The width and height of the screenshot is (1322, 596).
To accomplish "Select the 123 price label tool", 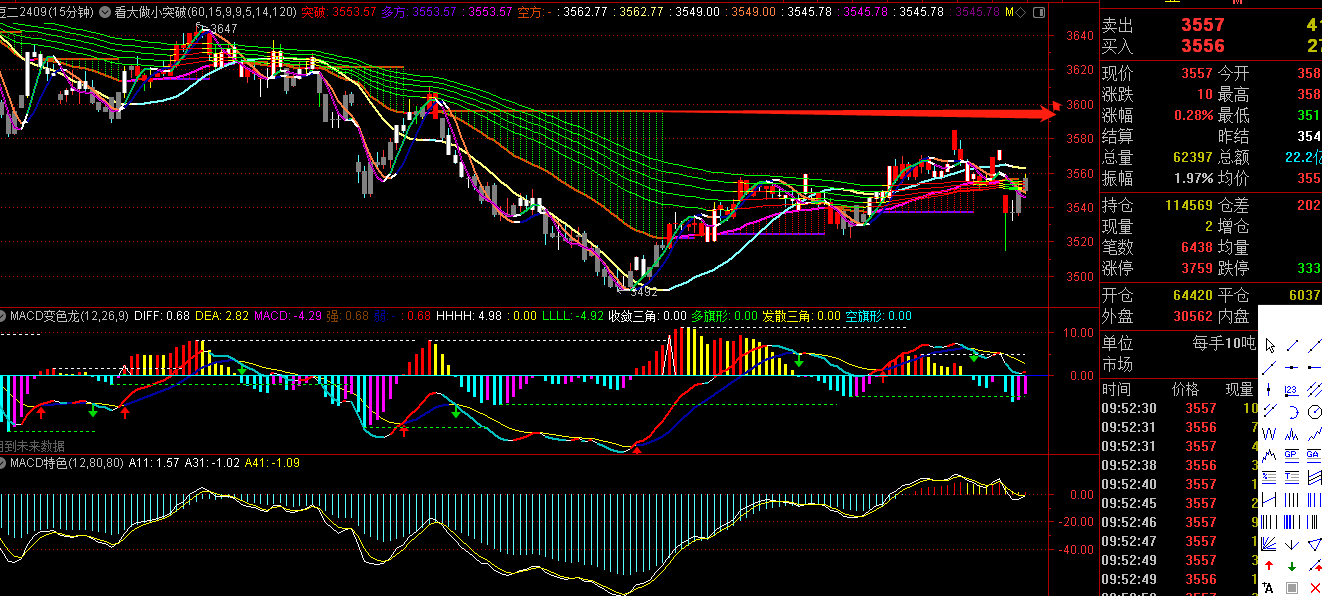I will pos(1292,388).
